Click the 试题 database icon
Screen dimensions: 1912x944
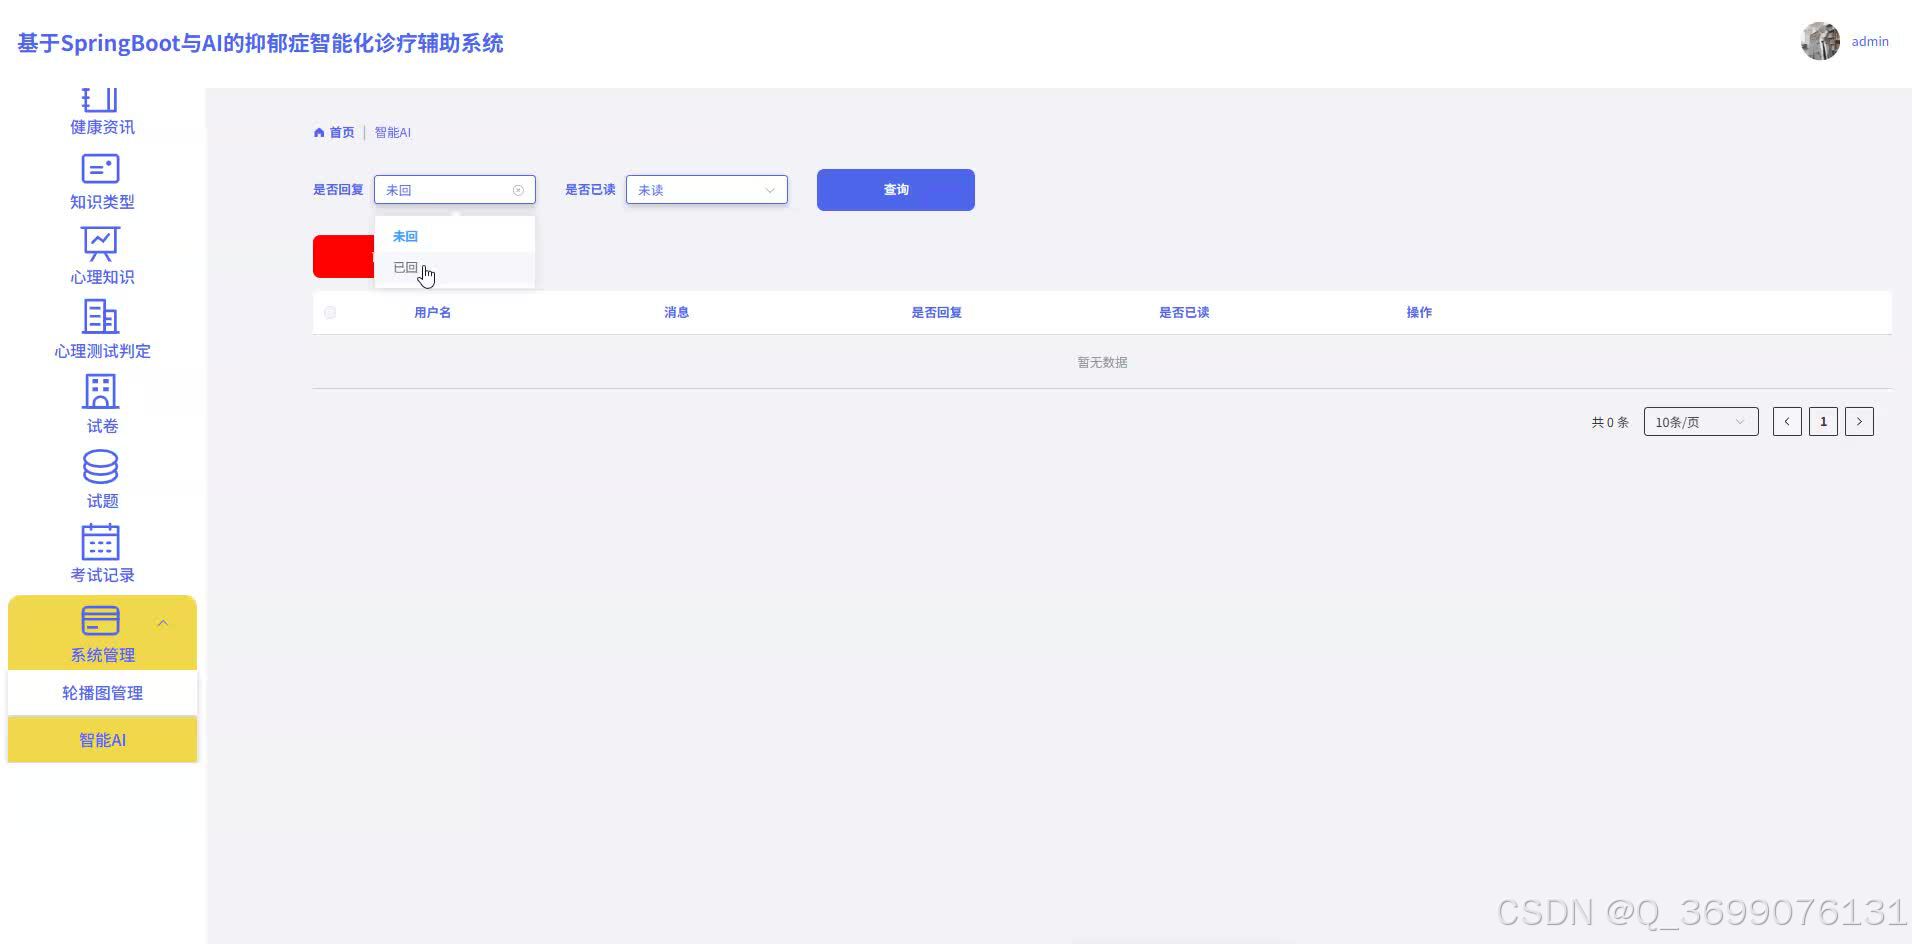100,467
